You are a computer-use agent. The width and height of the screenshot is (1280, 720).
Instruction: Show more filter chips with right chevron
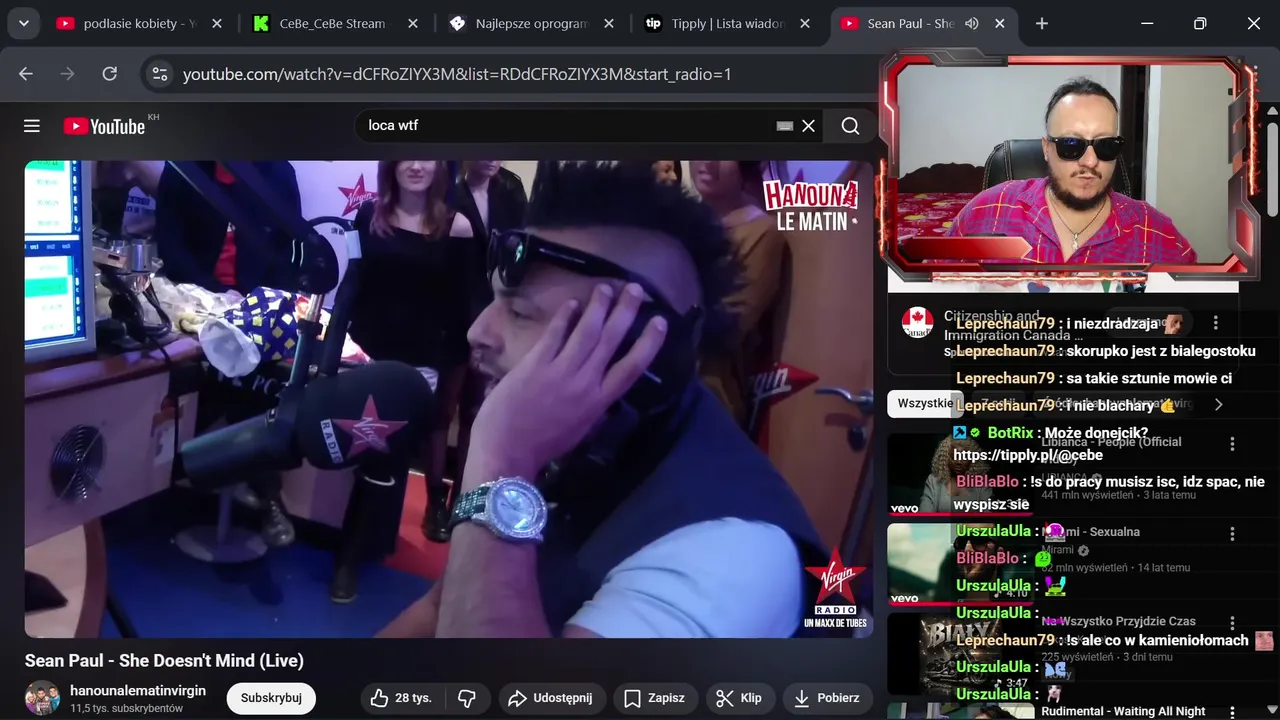(1218, 404)
